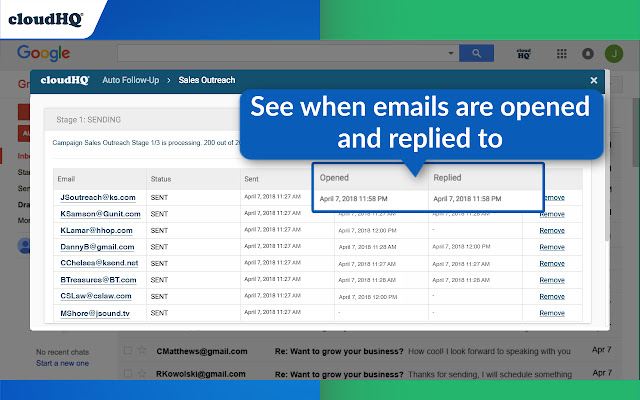This screenshot has height=400, width=640.
Task: Remove the MShore@jsound.tv recipient
Action: click(x=552, y=313)
